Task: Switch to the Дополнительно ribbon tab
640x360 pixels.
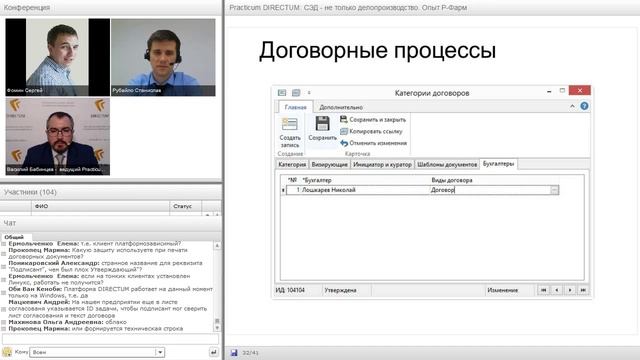Action: click(x=341, y=107)
